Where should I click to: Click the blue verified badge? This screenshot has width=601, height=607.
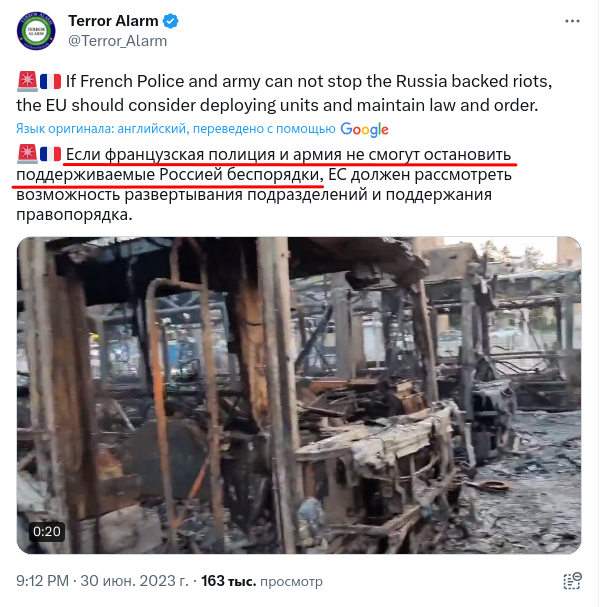(x=171, y=21)
